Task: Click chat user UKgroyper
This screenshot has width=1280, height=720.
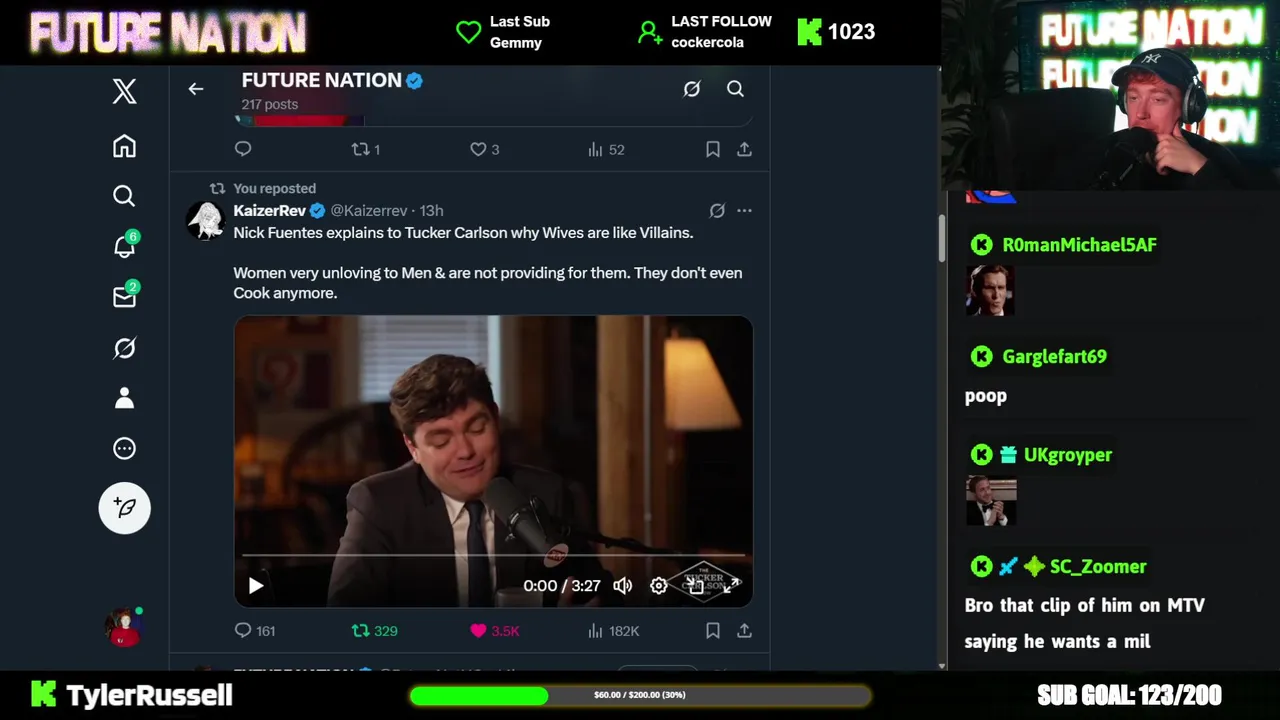Action: tap(1068, 455)
